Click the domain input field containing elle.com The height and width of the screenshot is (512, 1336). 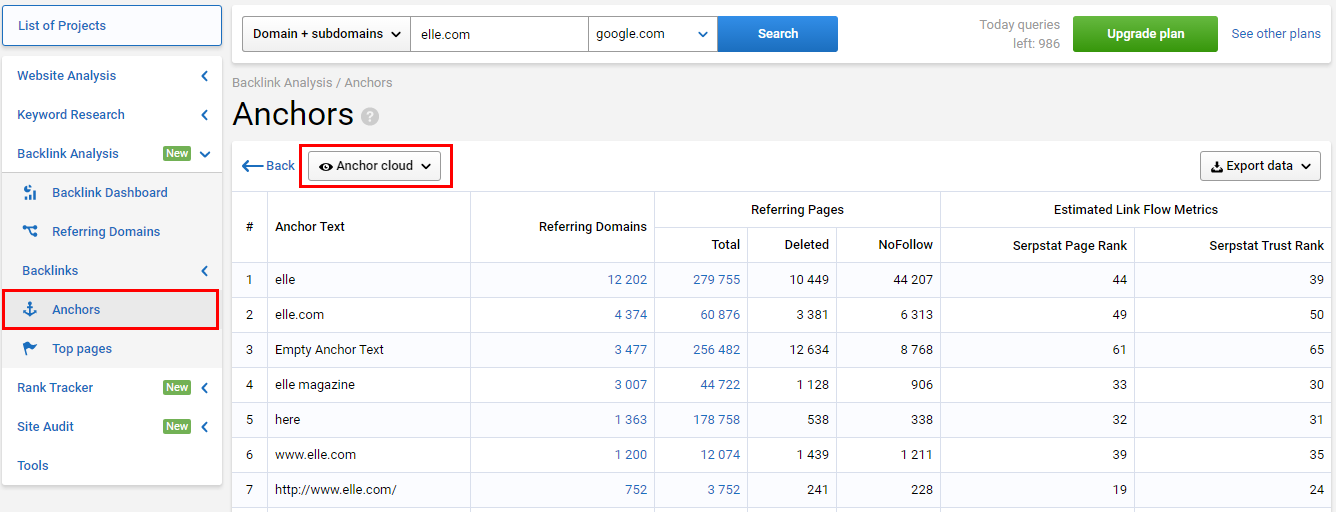tap(499, 34)
